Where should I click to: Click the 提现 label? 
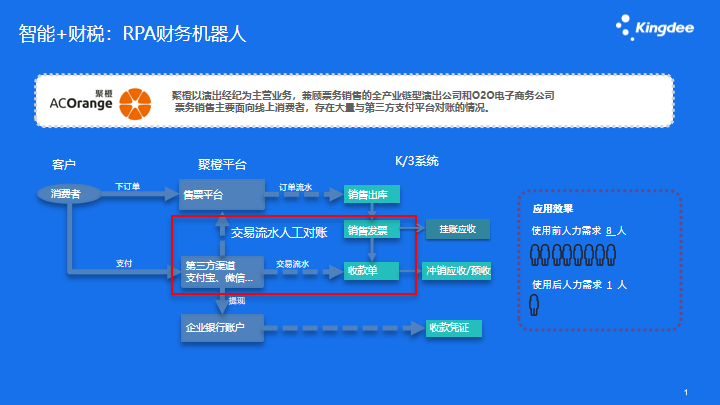coord(237,301)
